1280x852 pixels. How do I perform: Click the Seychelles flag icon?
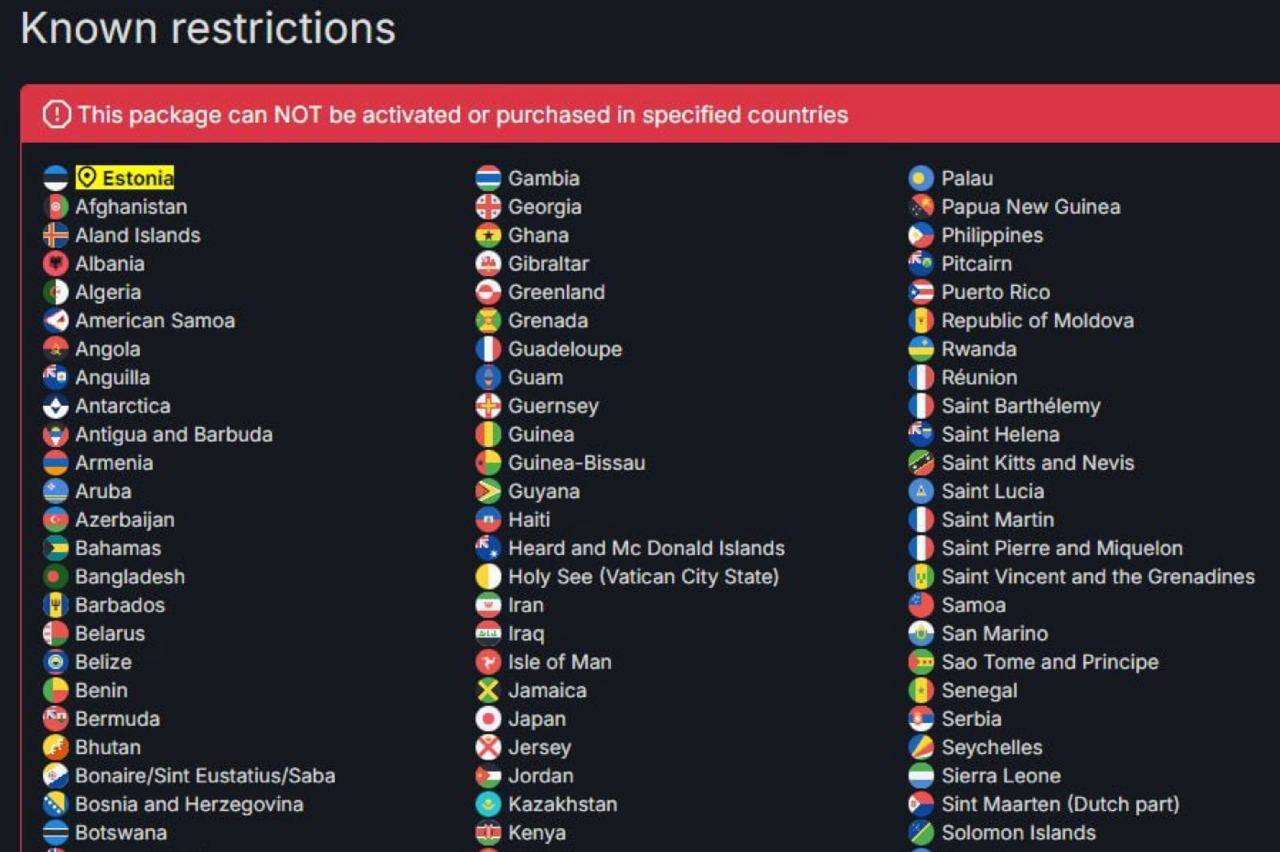coord(921,747)
